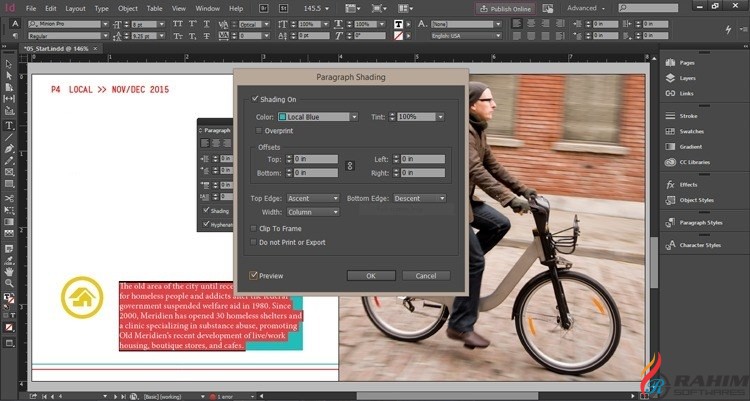Check the Clip To Frame option
Screen dimensions: 750x401
254,229
